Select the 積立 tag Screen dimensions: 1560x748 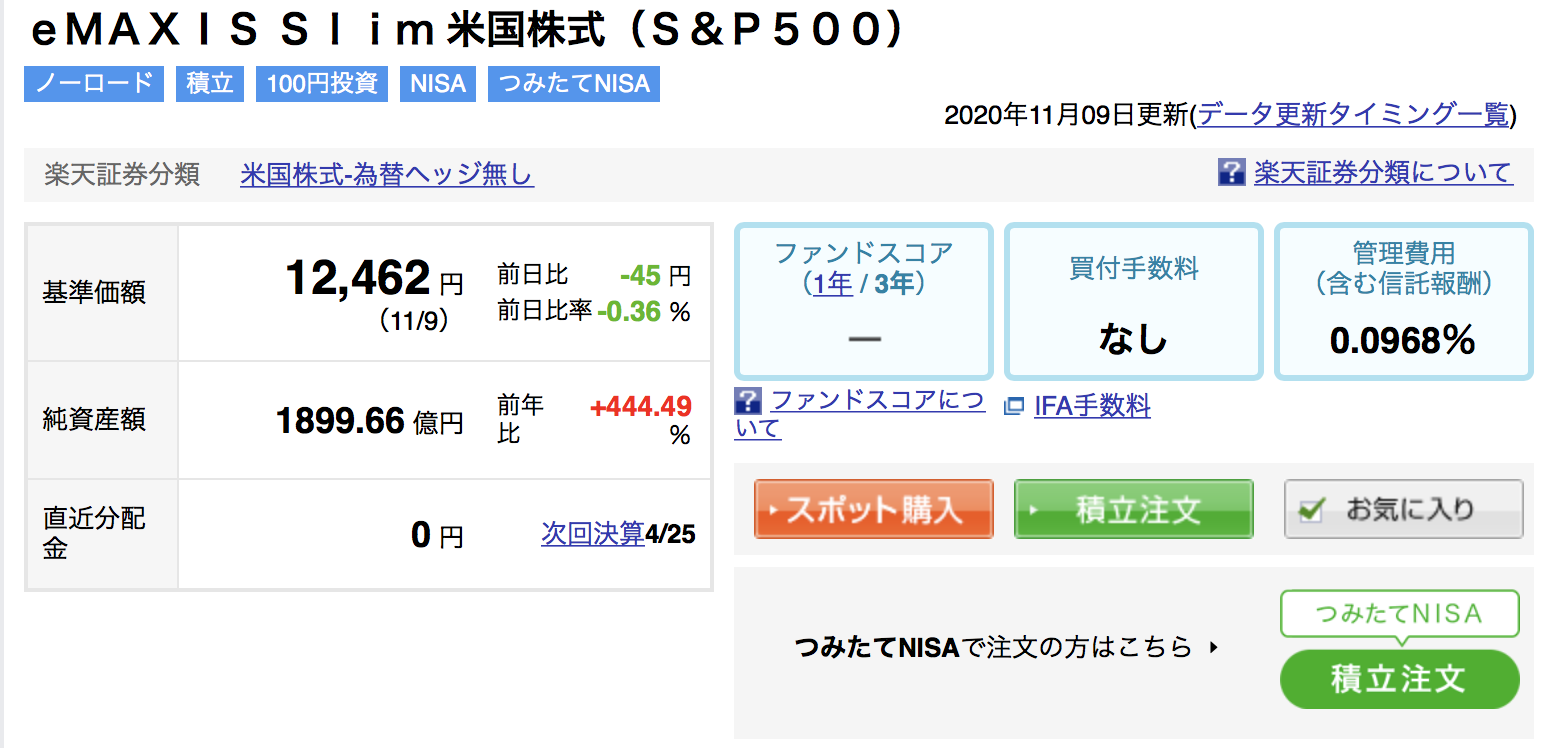(210, 83)
